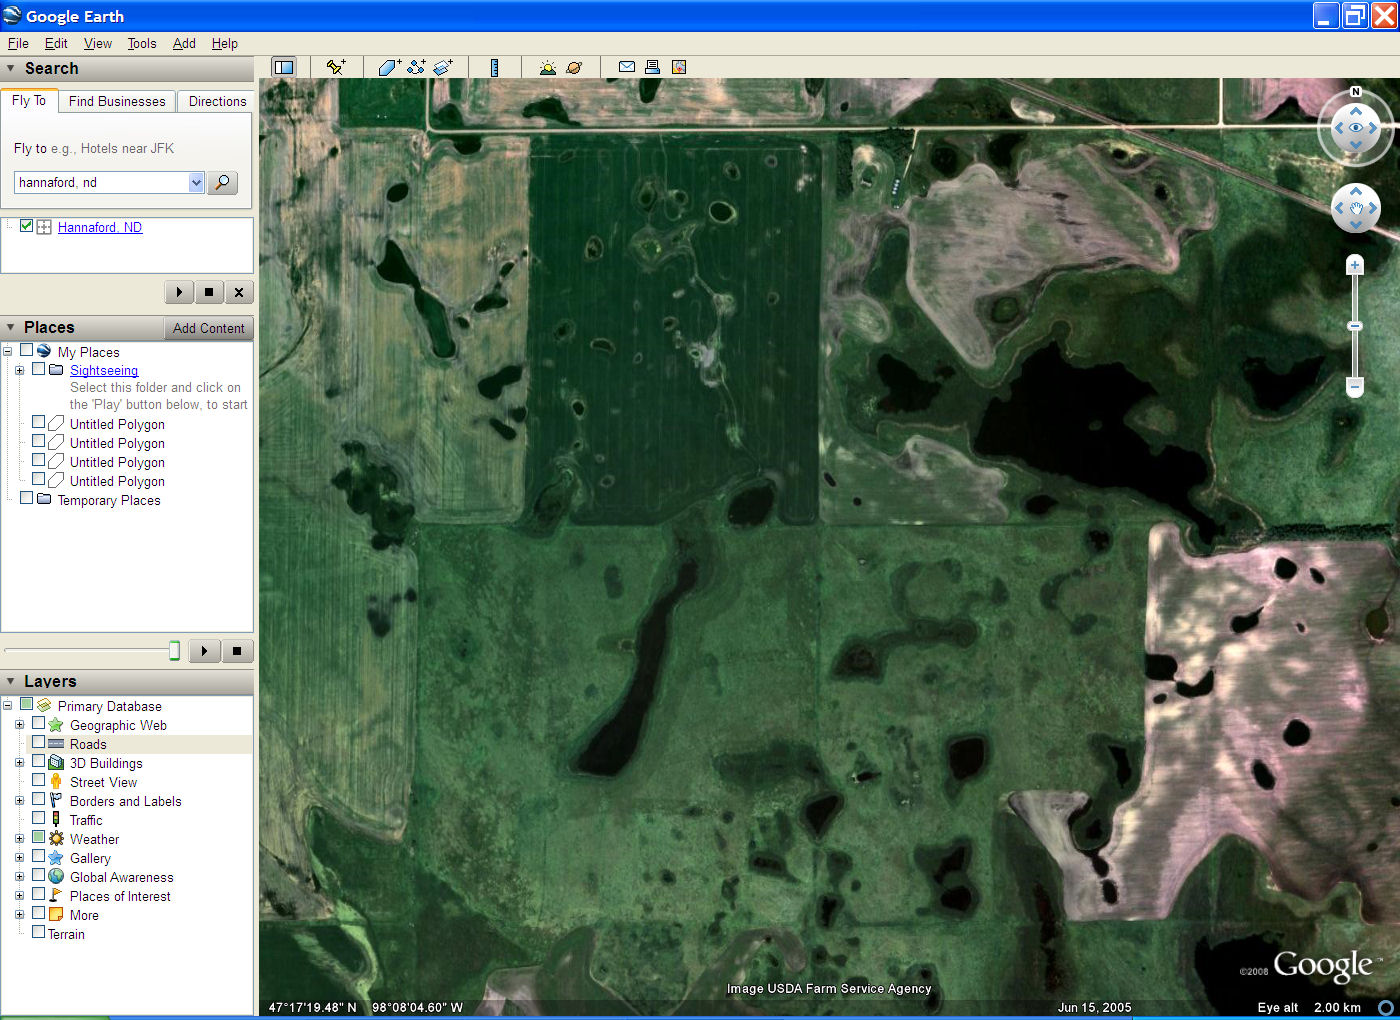The width and height of the screenshot is (1400, 1020).
Task: Click the Street View pegman layer icon
Action: [x=56, y=782]
